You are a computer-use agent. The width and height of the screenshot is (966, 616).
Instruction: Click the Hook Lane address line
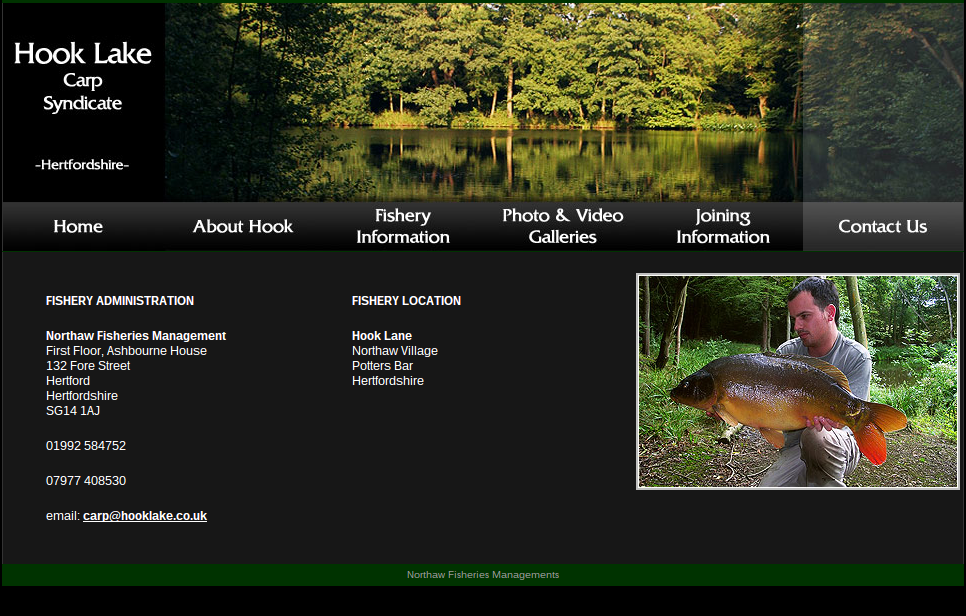tap(382, 336)
